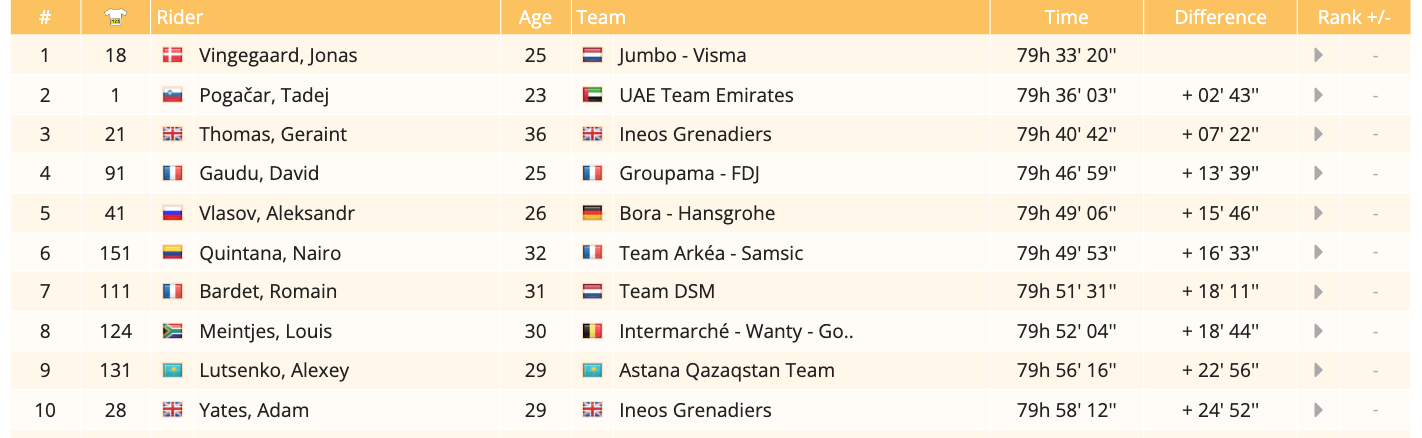Expand rank triangle in Thomas Geraint row
The image size is (1422, 438).
1319,134
